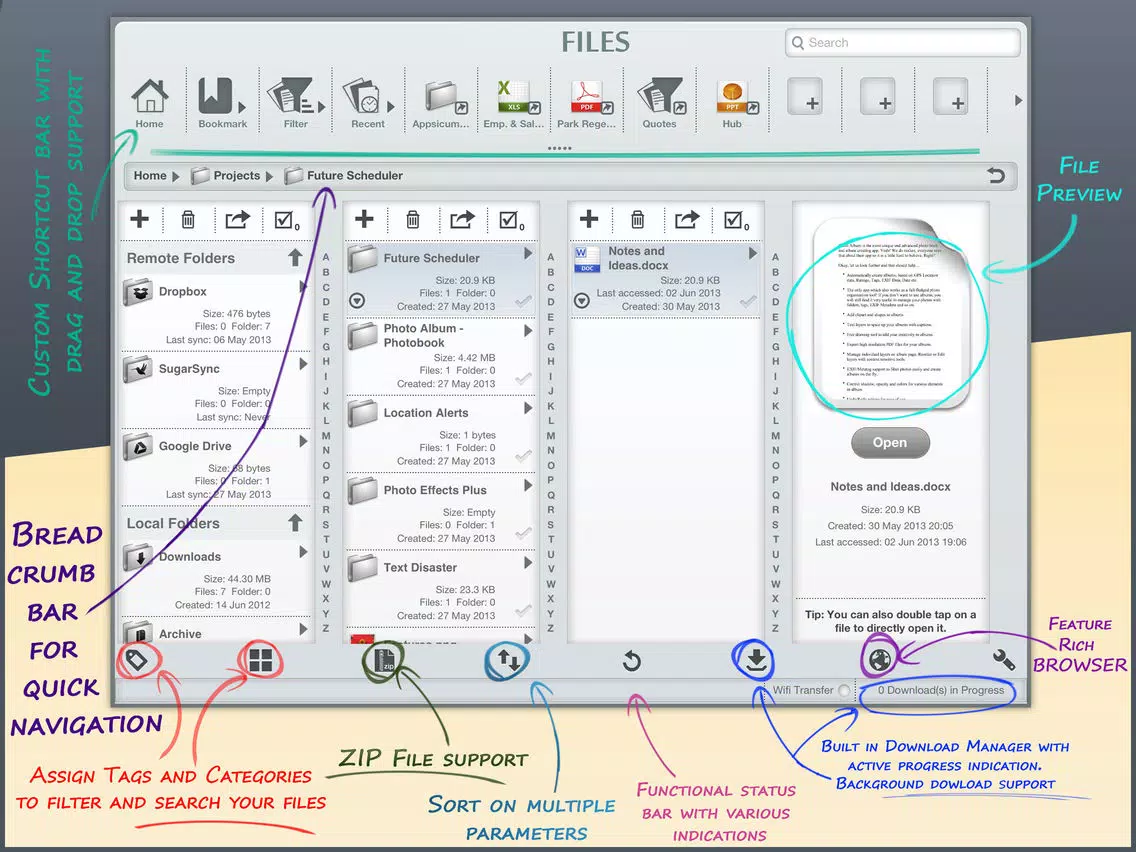
Task: Open the tags tool in bottom bar
Action: coord(138,660)
